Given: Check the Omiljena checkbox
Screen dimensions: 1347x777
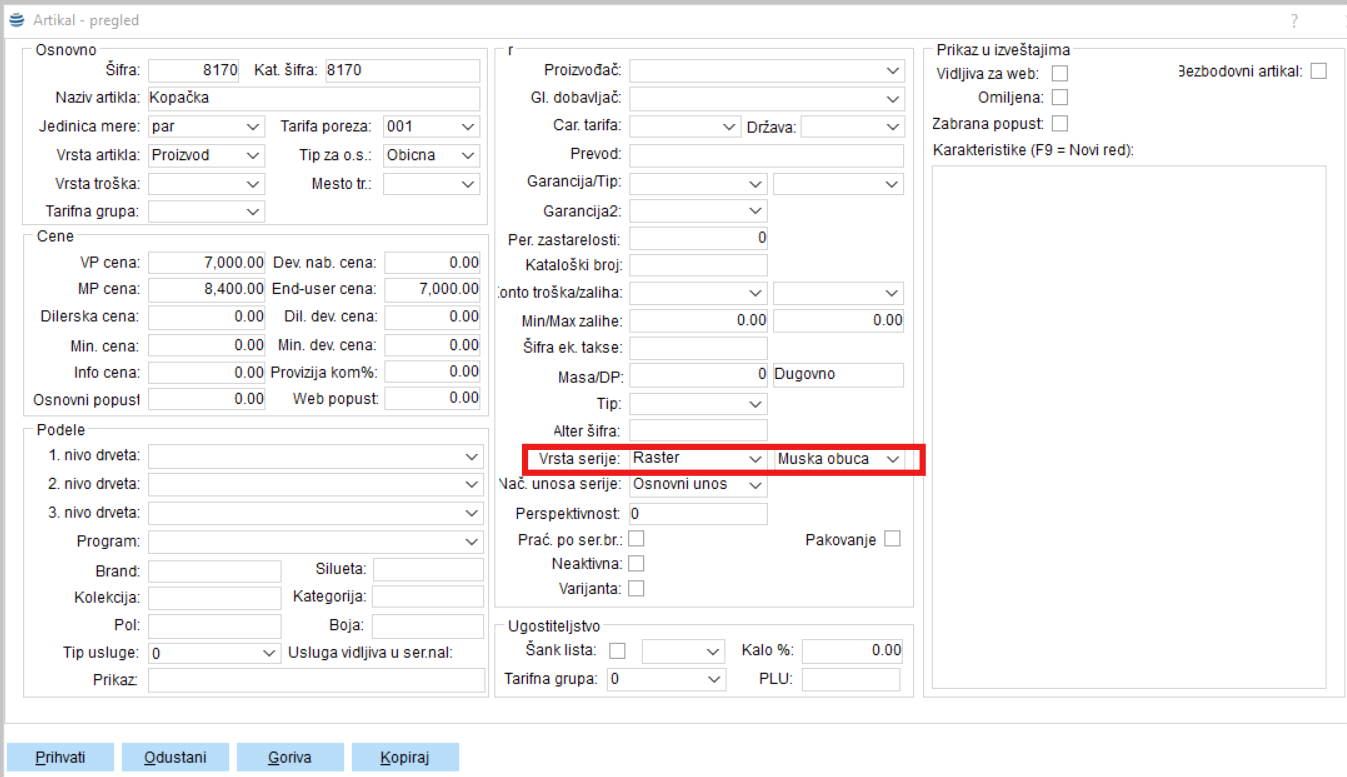Looking at the screenshot, I should pos(1060,97).
